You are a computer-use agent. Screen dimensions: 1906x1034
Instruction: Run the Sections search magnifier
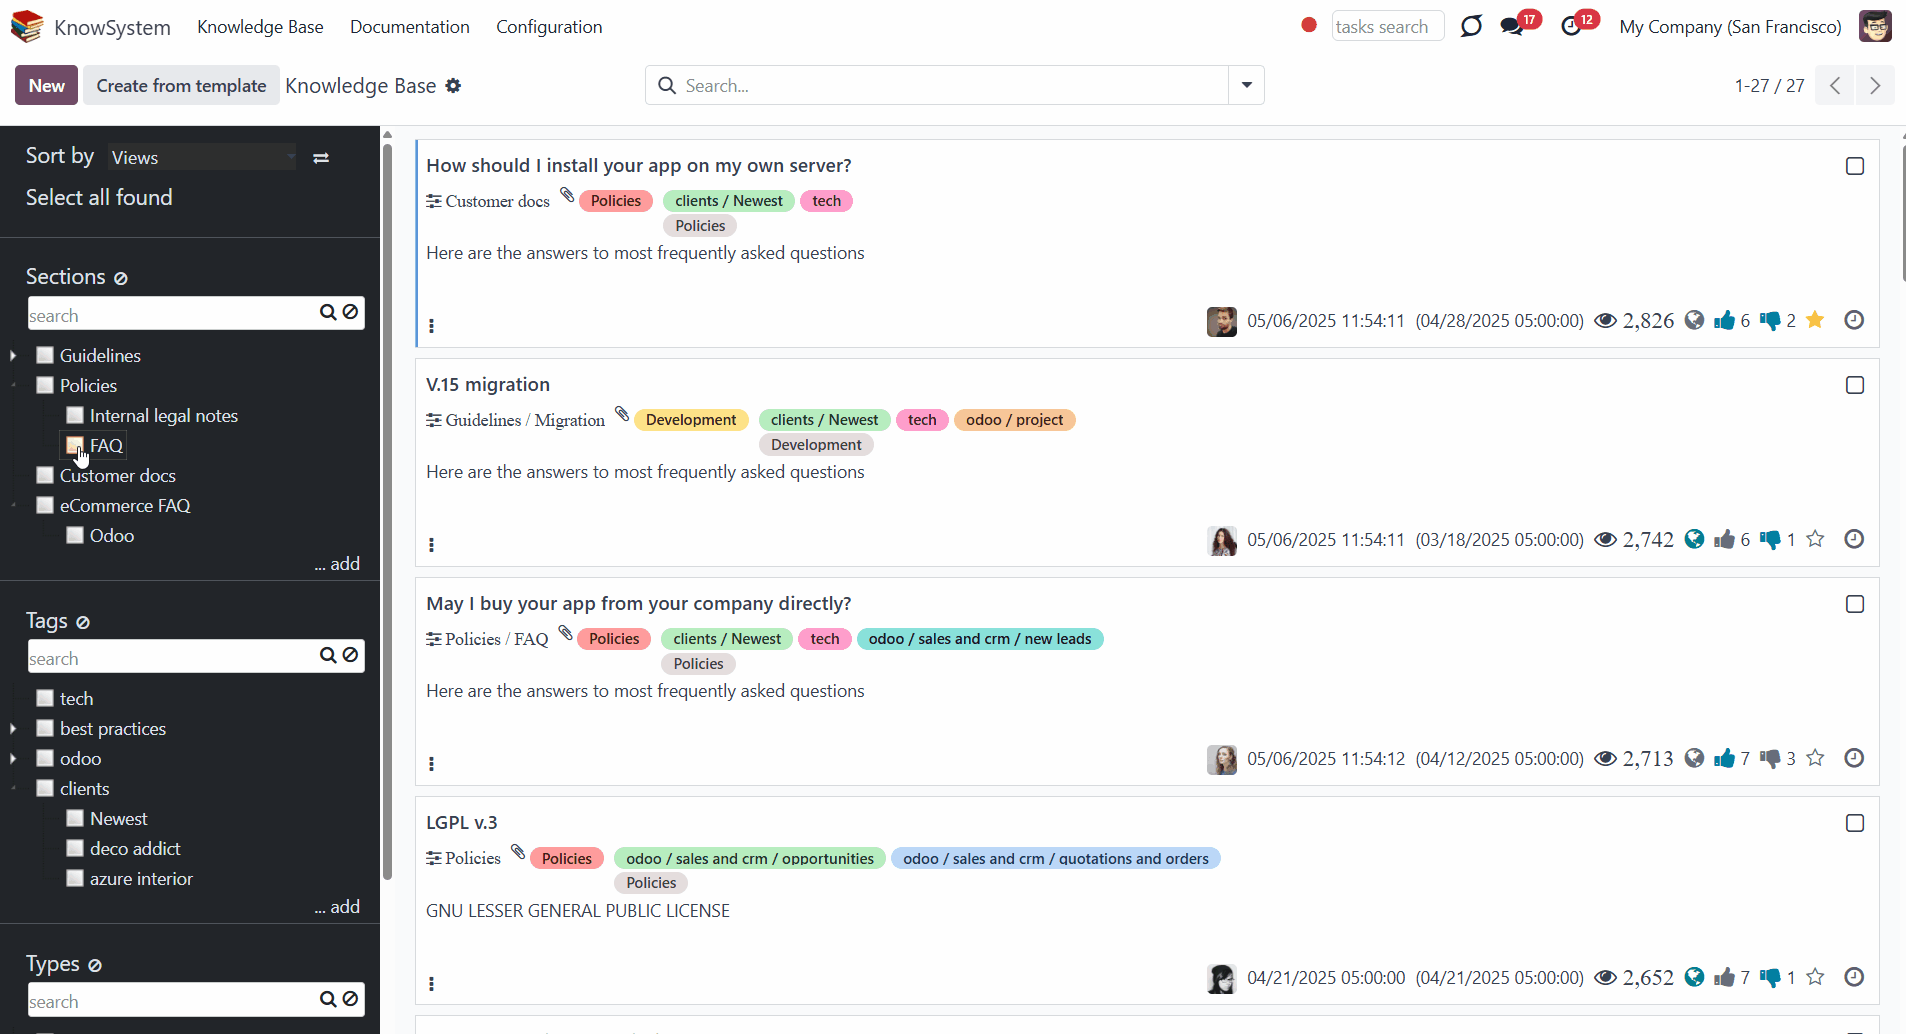[x=328, y=312]
